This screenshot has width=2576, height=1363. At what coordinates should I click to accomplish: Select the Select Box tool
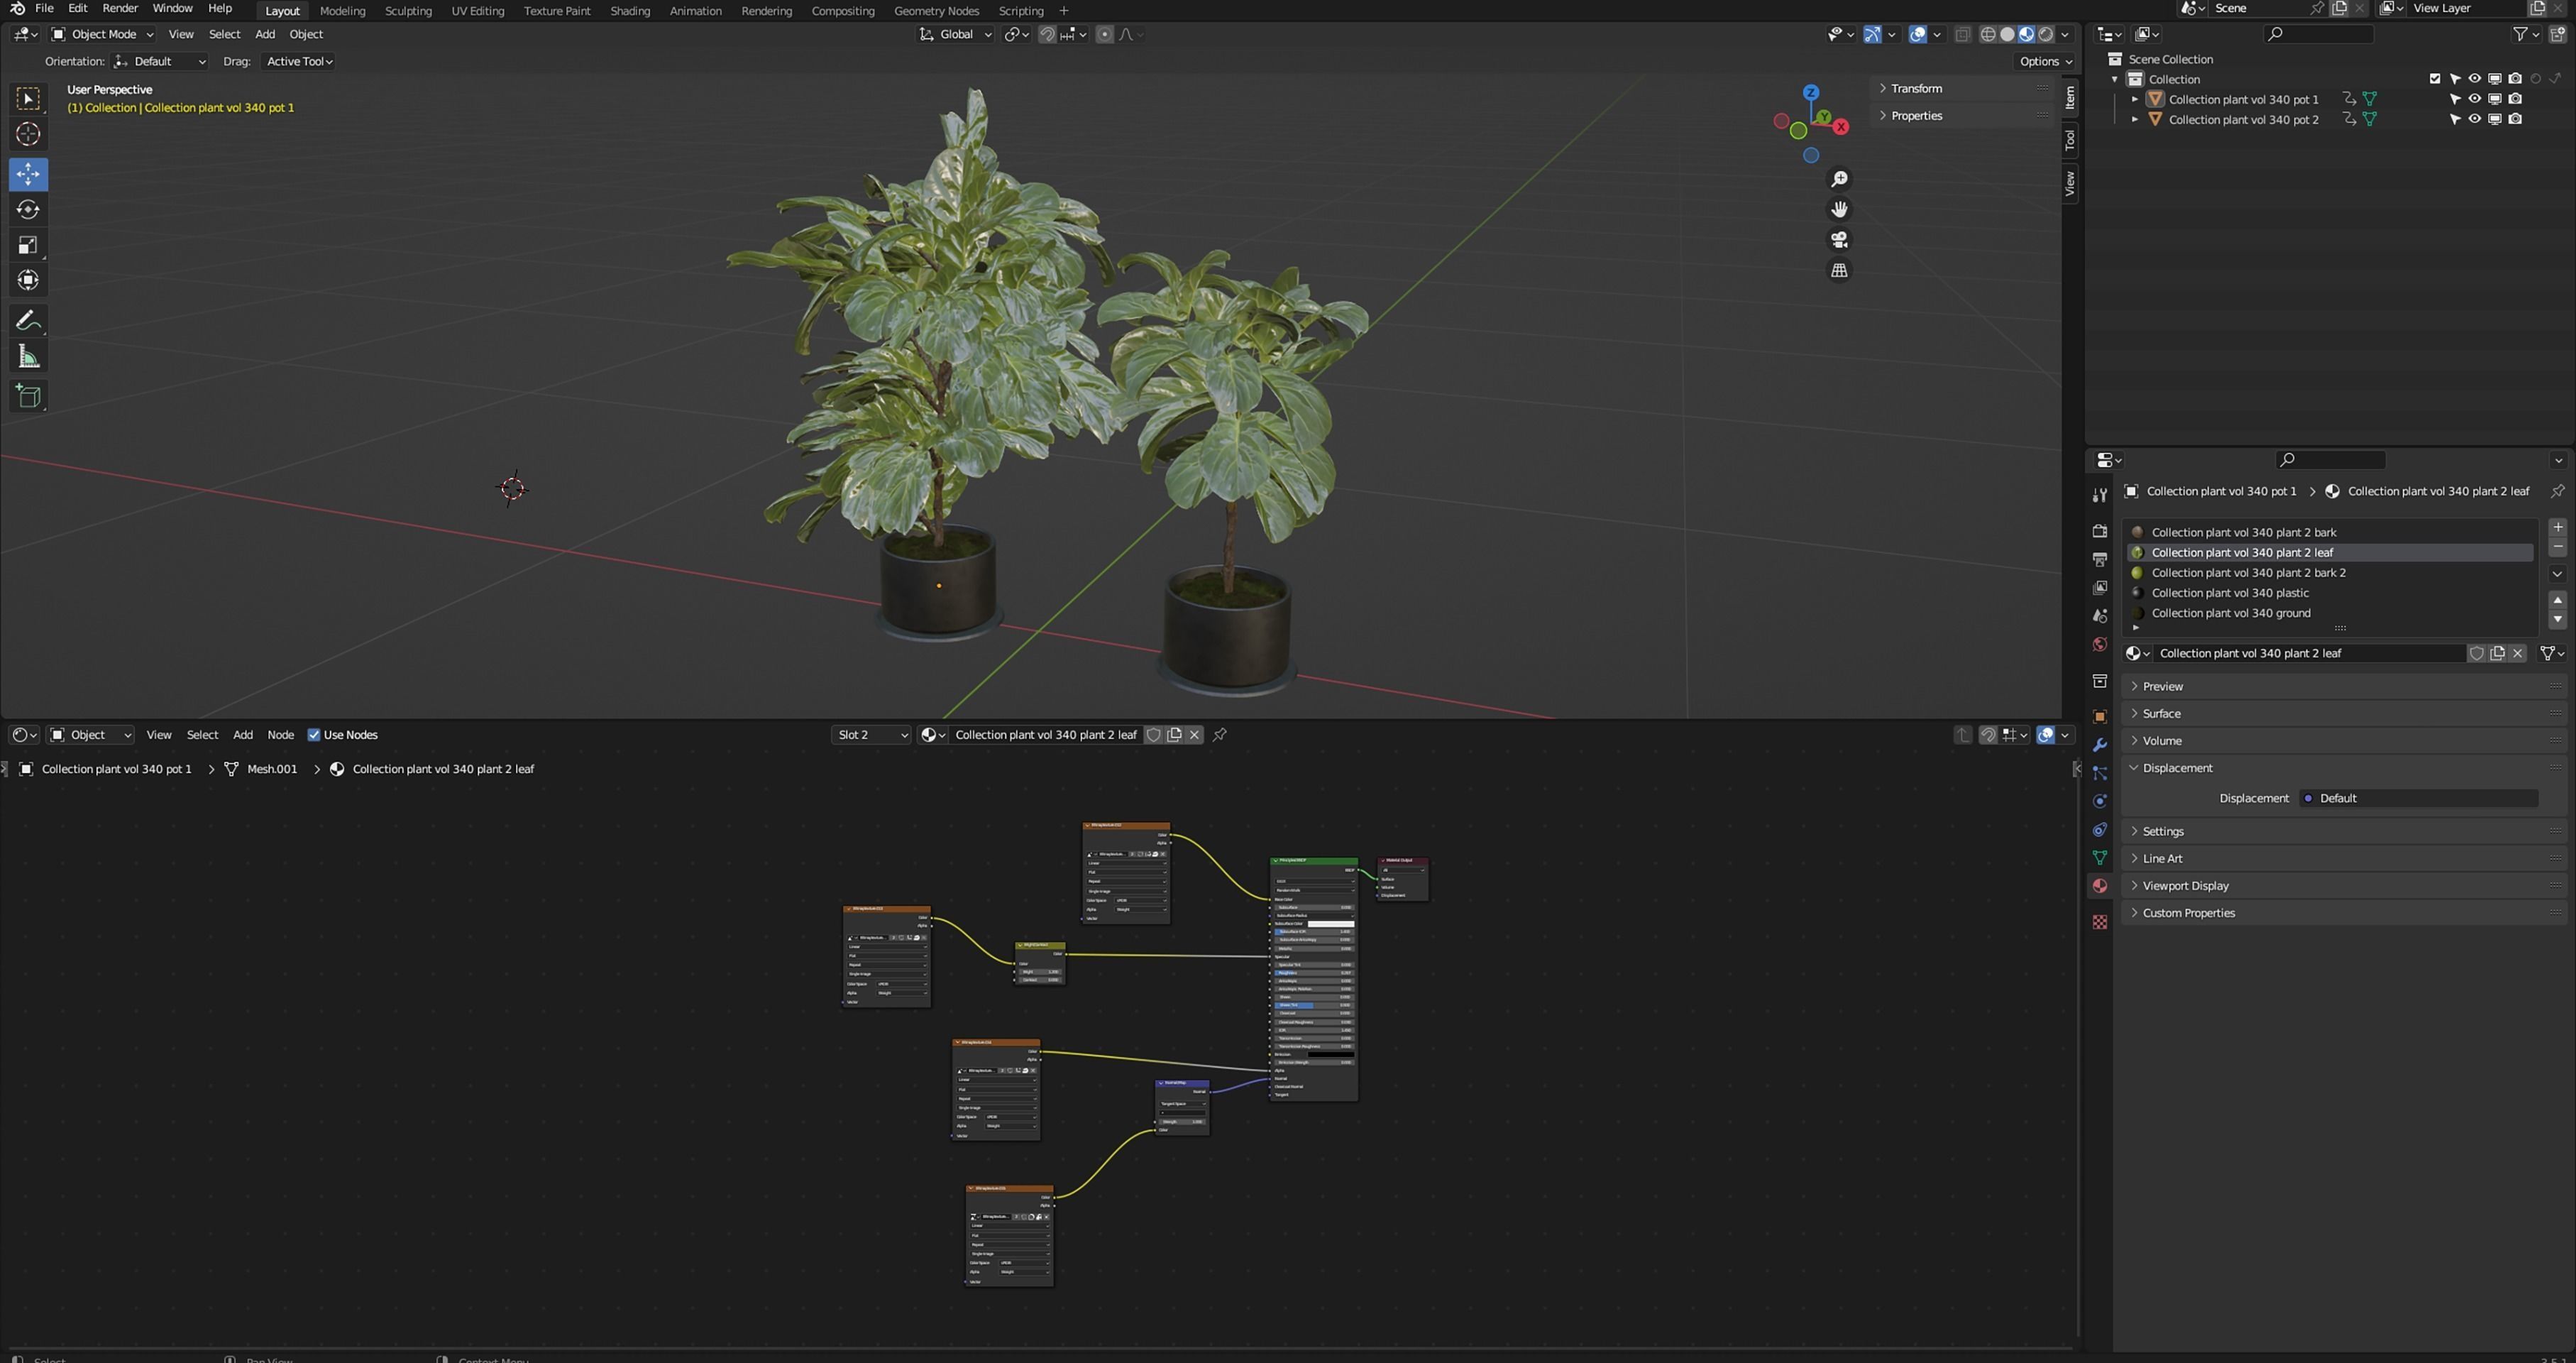pyautogui.click(x=28, y=98)
